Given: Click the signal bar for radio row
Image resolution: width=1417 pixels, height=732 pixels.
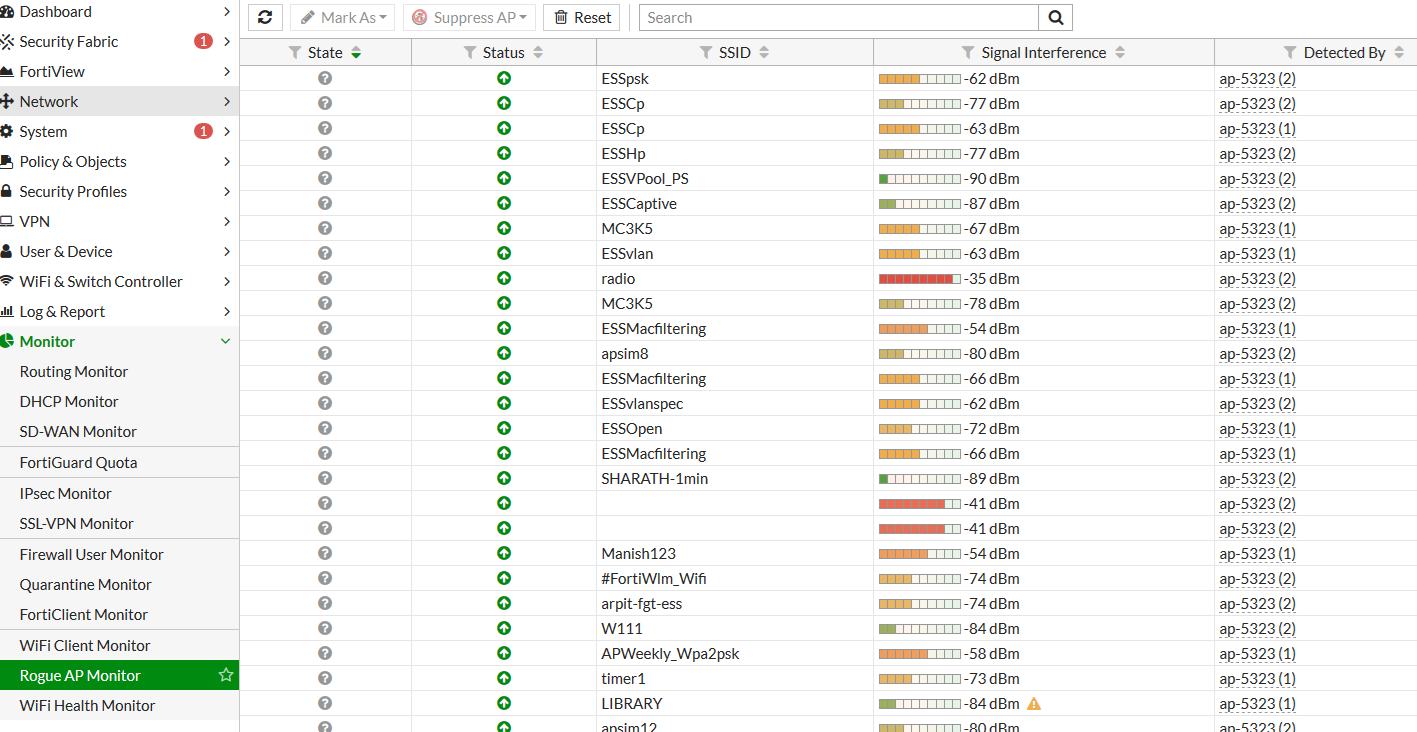Looking at the screenshot, I should click(919, 279).
